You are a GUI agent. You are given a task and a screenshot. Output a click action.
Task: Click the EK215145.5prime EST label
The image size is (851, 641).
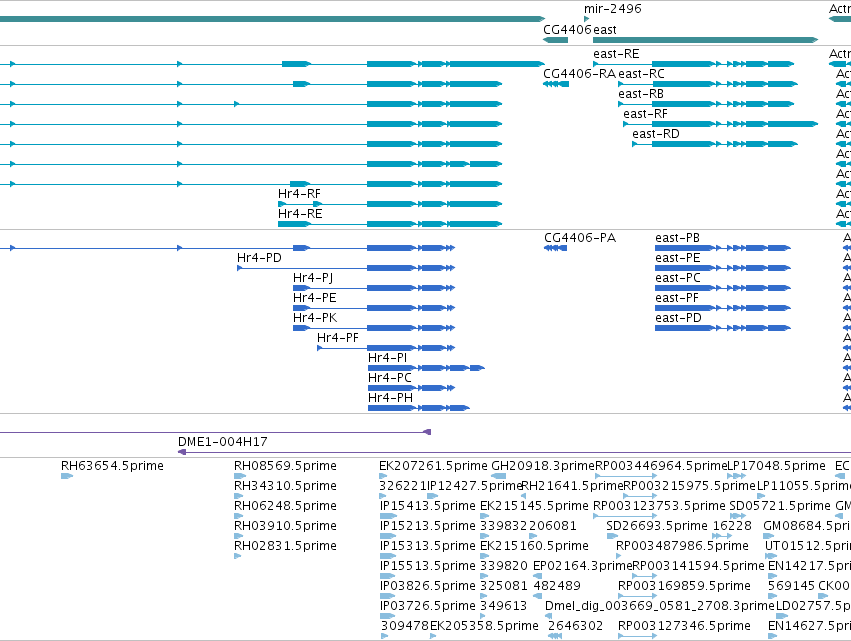[534, 506]
